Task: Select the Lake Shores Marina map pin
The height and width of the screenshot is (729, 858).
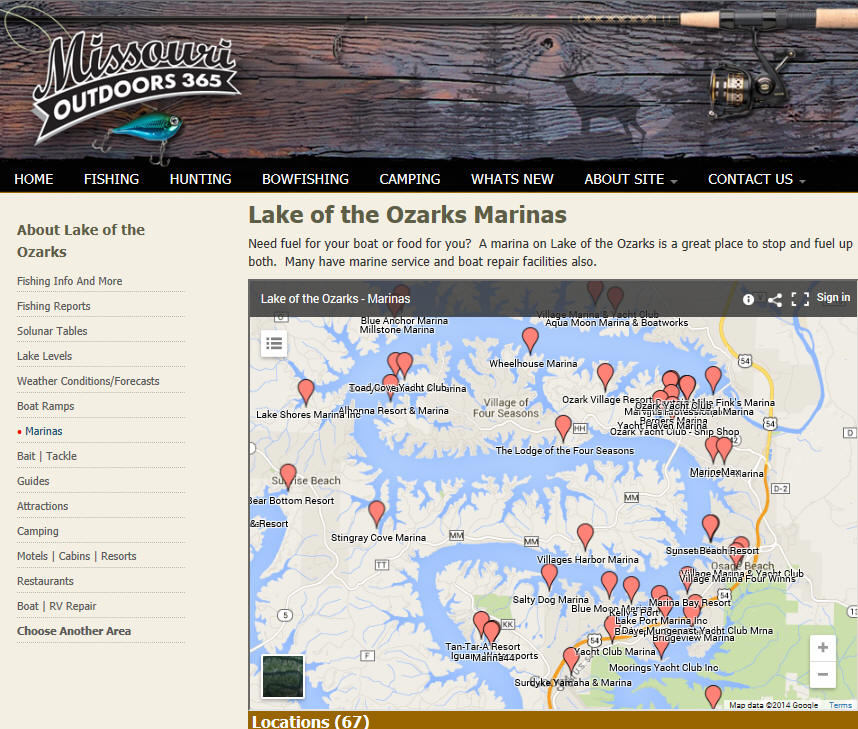Action: tap(306, 391)
